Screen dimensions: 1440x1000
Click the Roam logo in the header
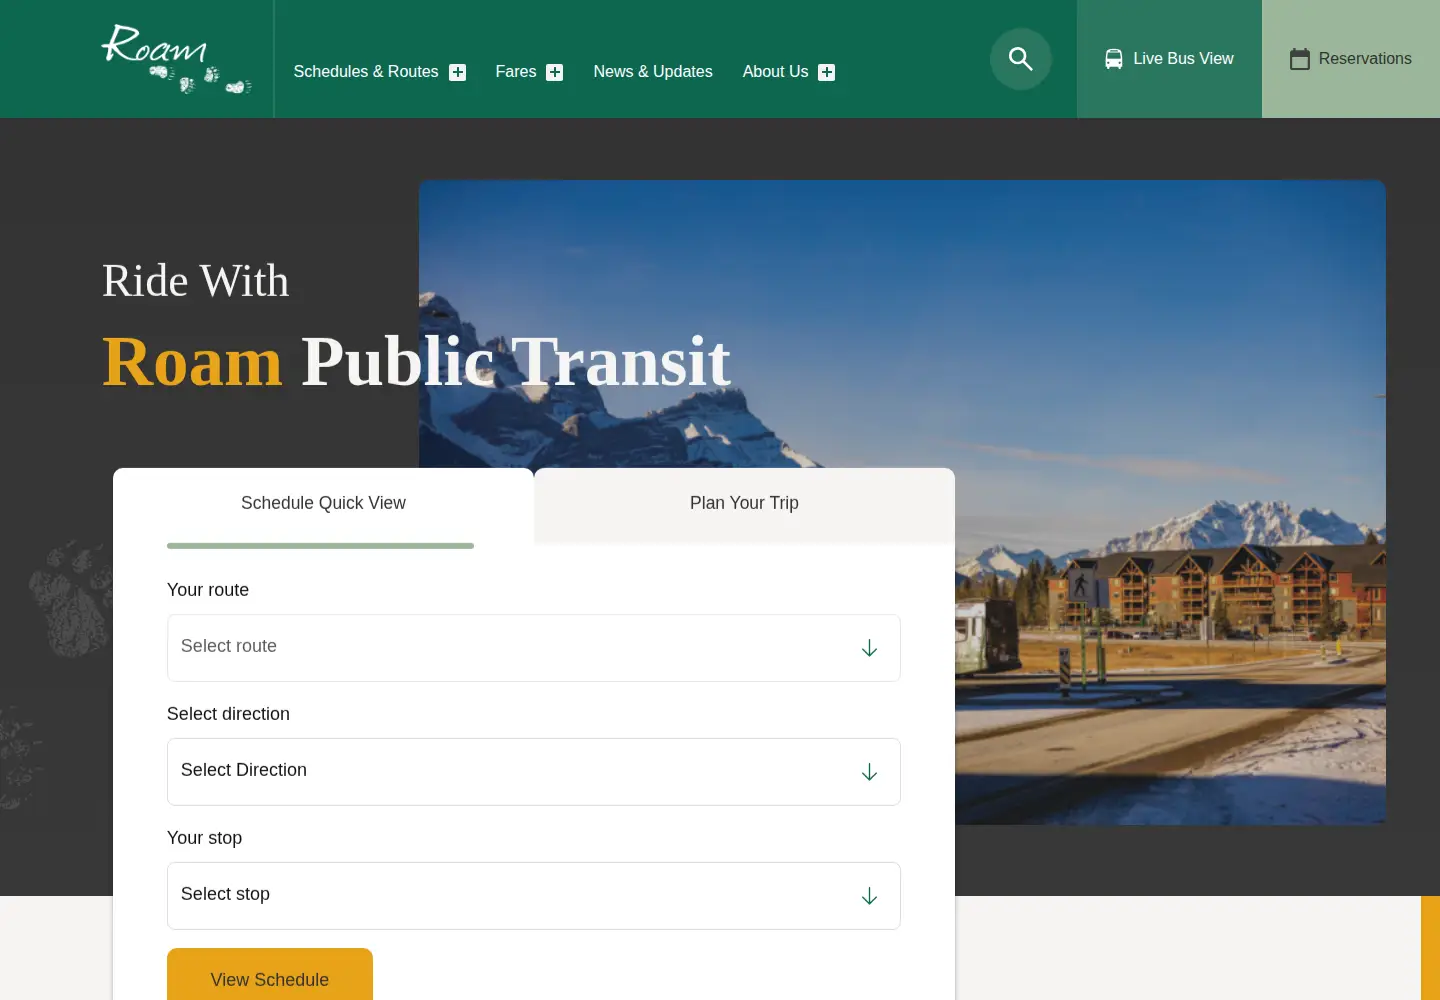176,59
